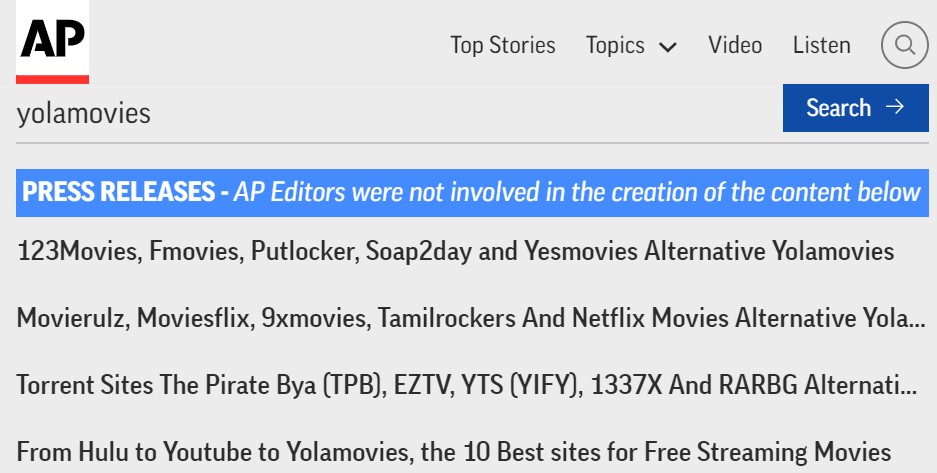The height and width of the screenshot is (473, 937).
Task: Click the blue Search button text
Action: coord(838,108)
